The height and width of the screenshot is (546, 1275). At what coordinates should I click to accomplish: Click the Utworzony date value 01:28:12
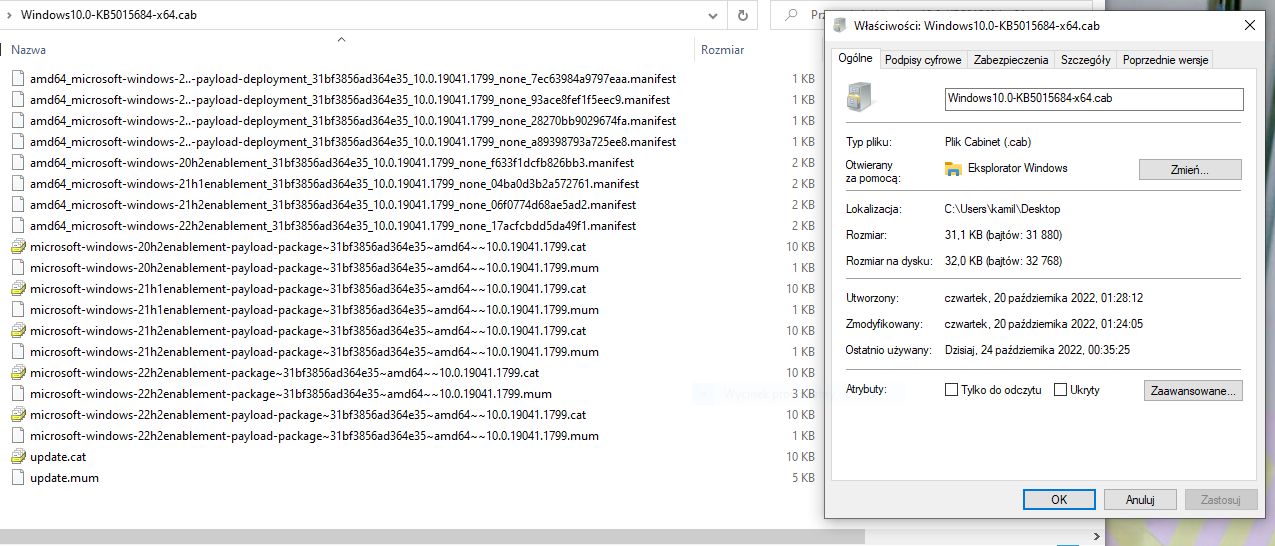1043,298
